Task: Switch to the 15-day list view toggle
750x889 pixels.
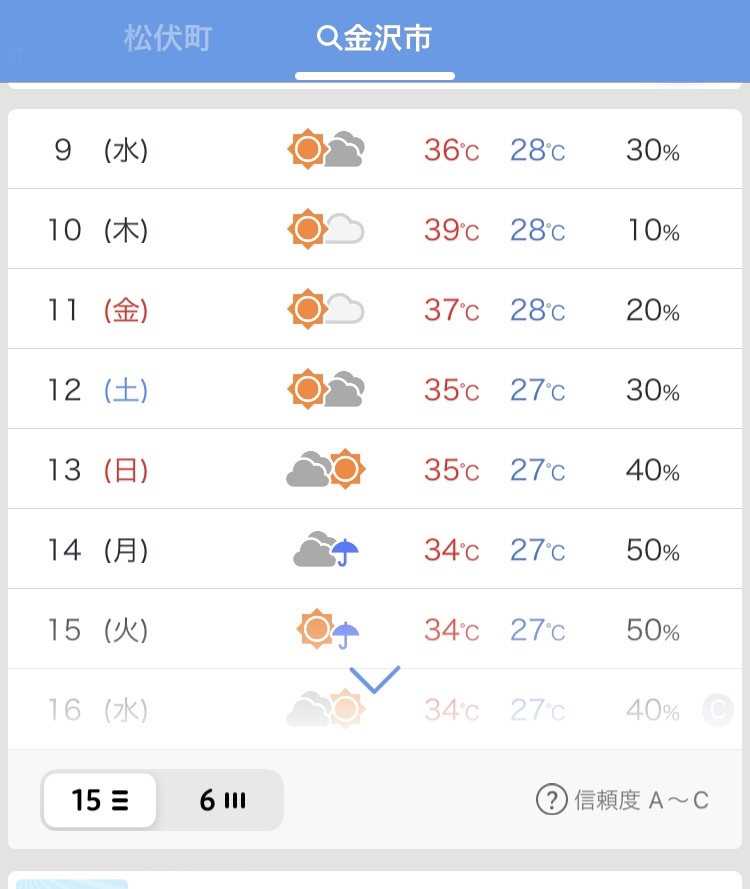Action: 100,800
